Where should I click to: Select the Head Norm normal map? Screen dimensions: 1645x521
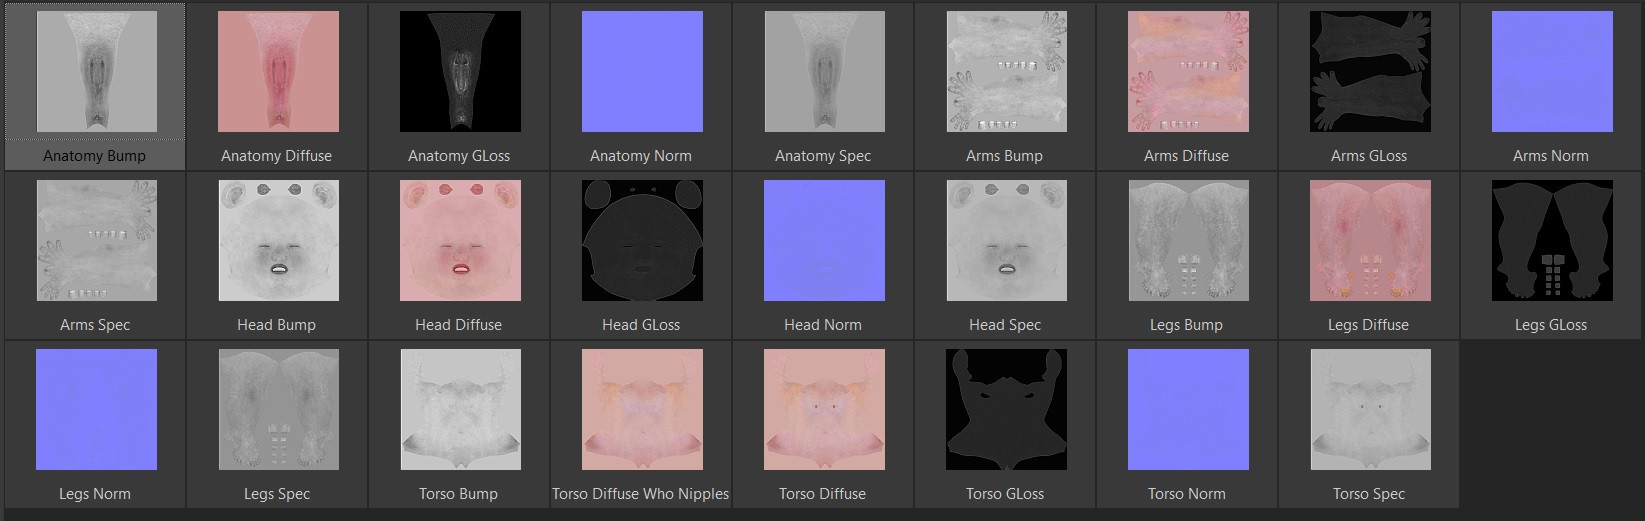[824, 241]
